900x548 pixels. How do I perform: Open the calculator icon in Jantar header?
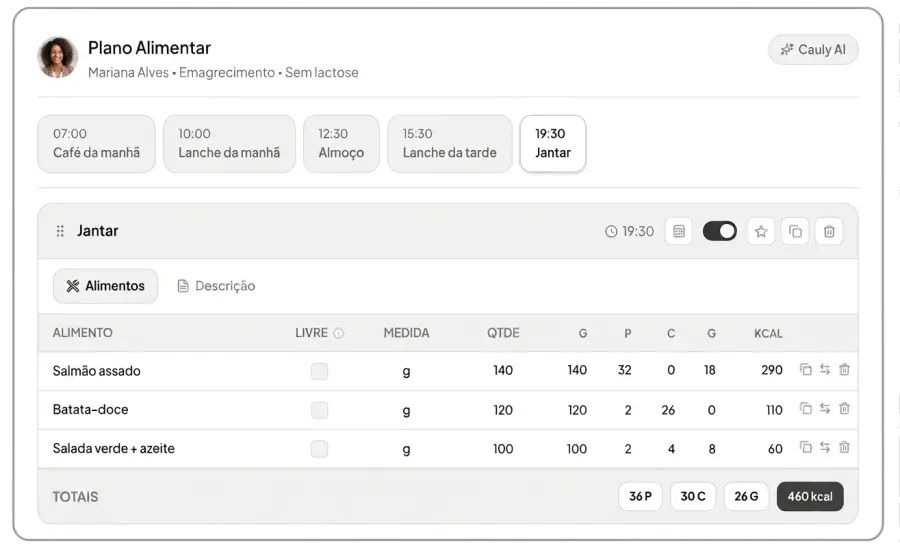pyautogui.click(x=679, y=231)
